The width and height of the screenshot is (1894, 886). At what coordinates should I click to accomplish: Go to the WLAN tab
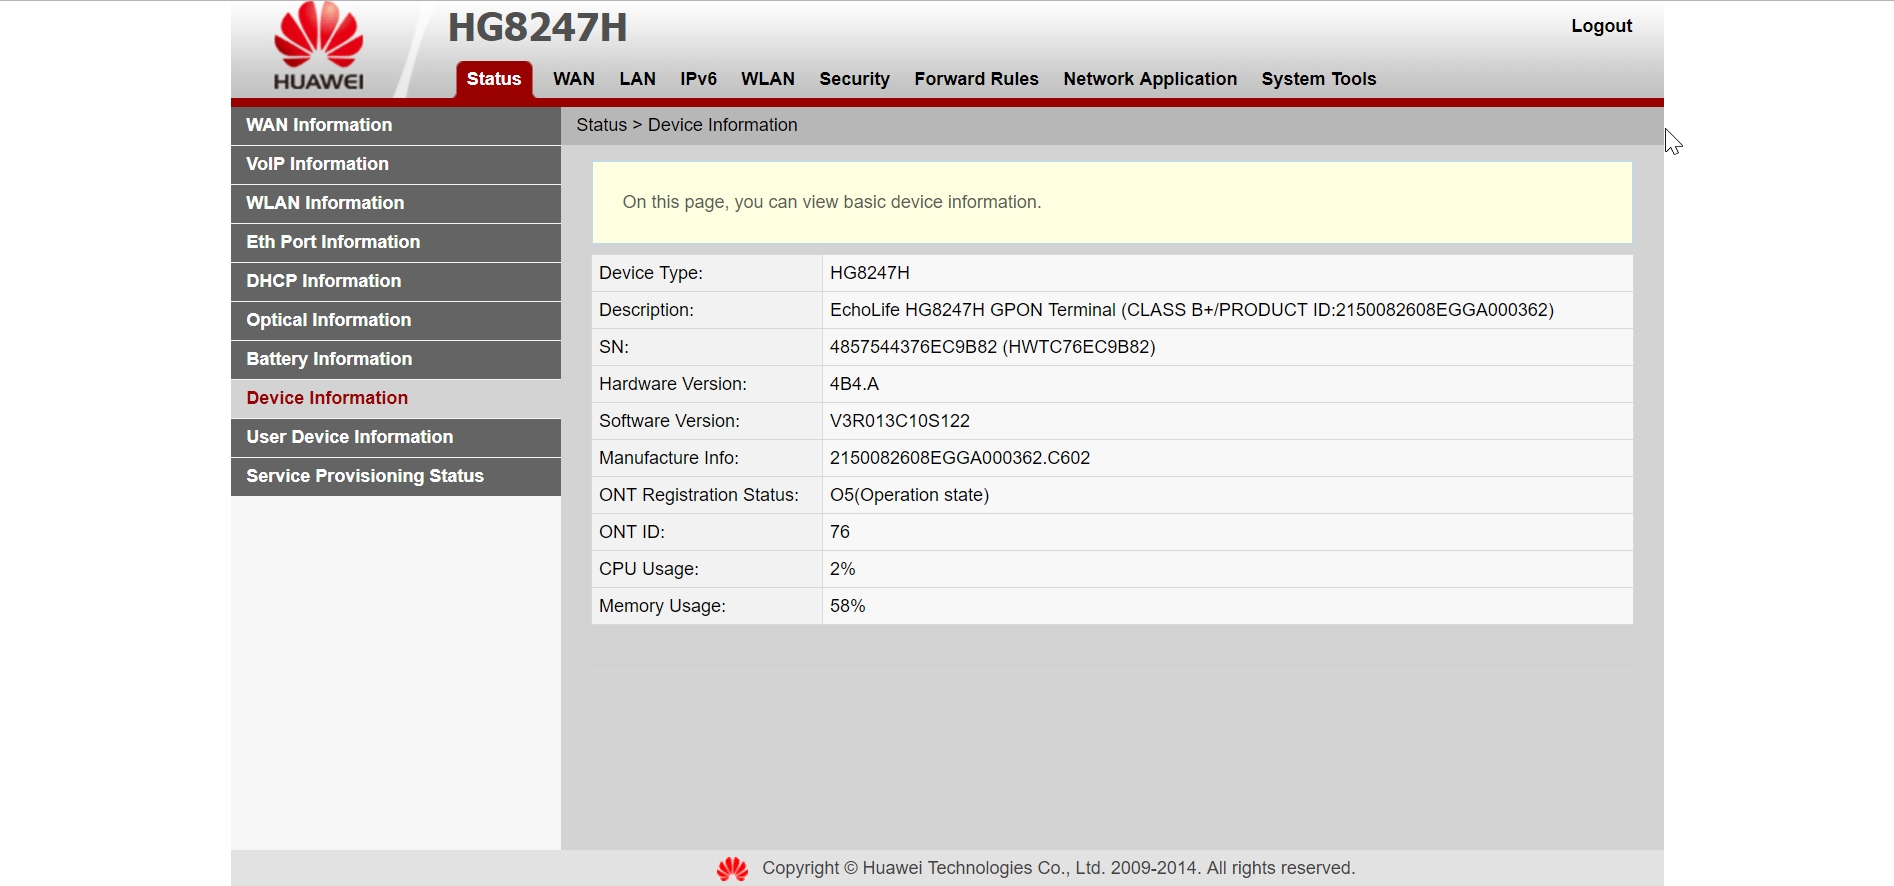point(768,79)
